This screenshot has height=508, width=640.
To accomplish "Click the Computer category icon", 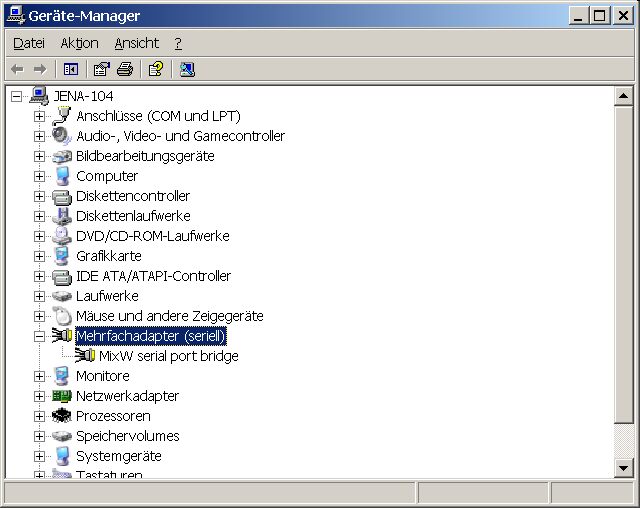I will 62,176.
